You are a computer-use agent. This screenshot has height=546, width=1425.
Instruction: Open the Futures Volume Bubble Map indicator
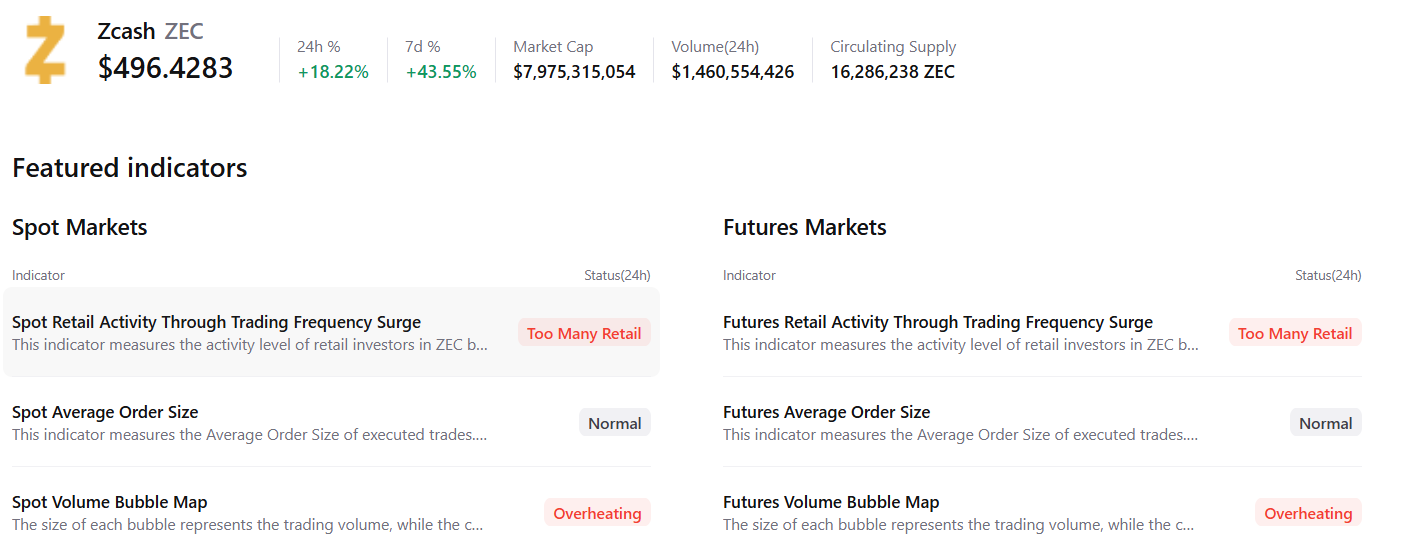click(830, 502)
